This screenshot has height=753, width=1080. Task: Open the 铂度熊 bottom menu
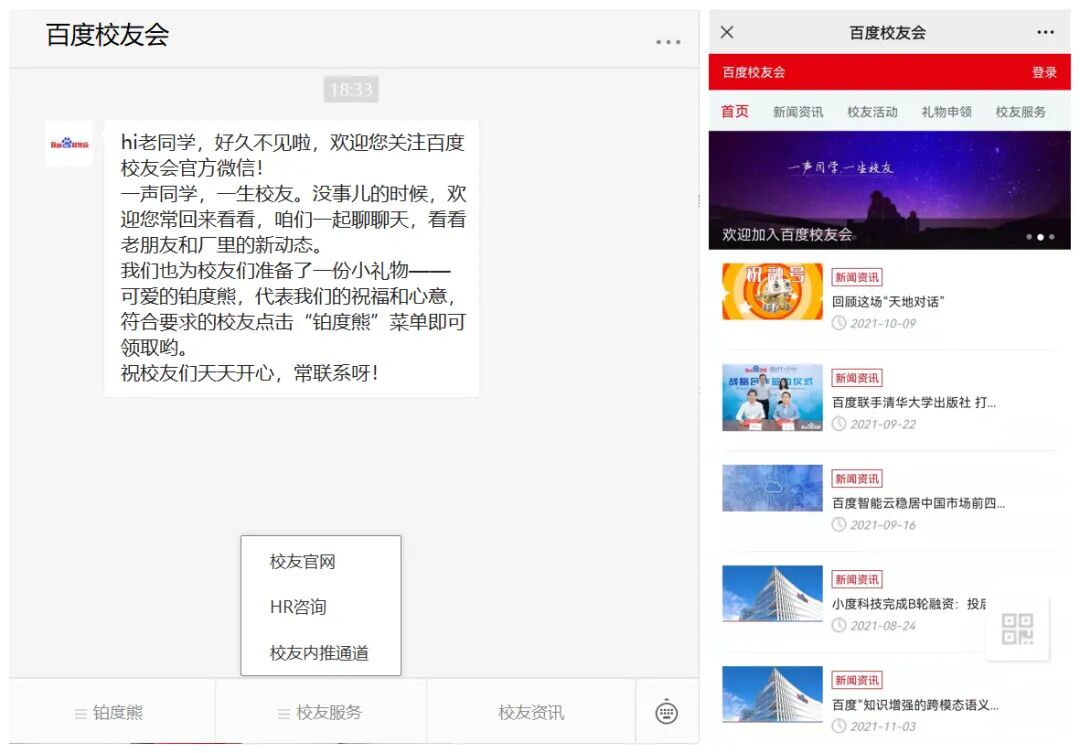(x=110, y=712)
